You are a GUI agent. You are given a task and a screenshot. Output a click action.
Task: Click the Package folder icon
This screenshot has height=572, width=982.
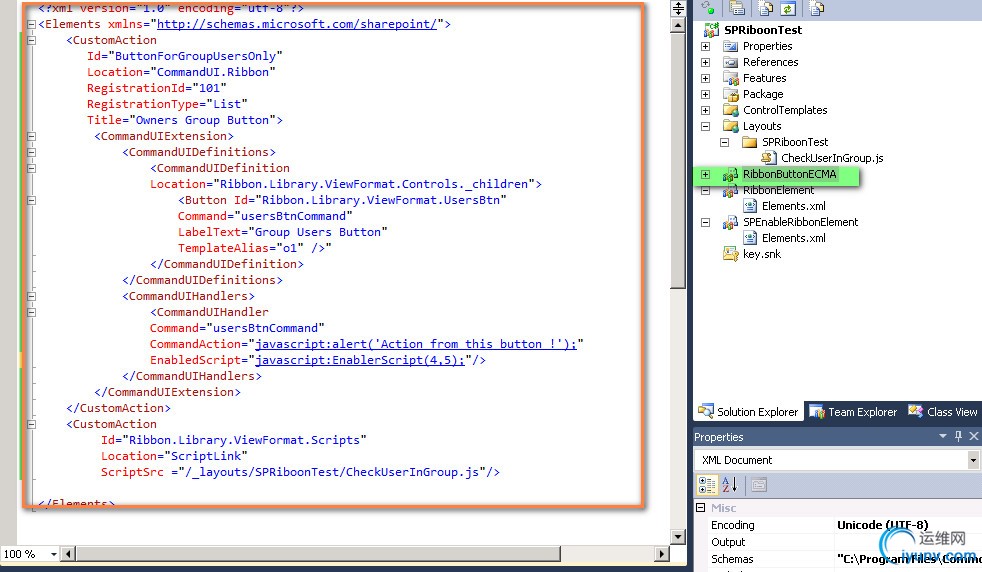pos(730,94)
